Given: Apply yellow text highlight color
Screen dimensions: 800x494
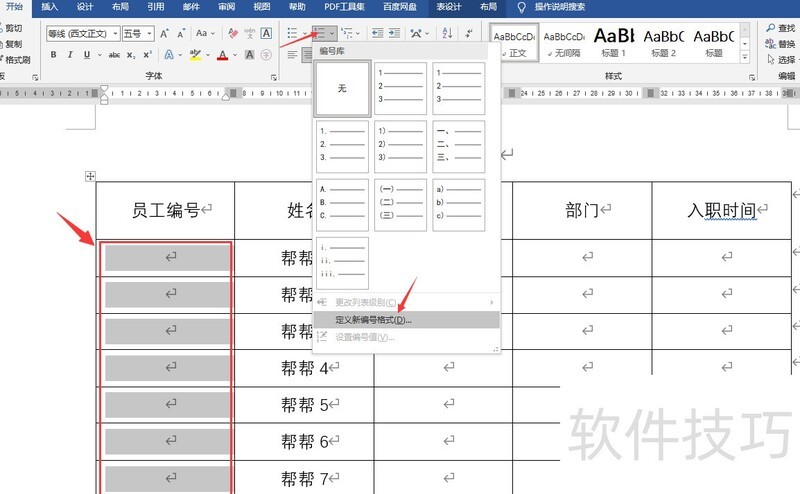Looking at the screenshot, I should [x=195, y=55].
